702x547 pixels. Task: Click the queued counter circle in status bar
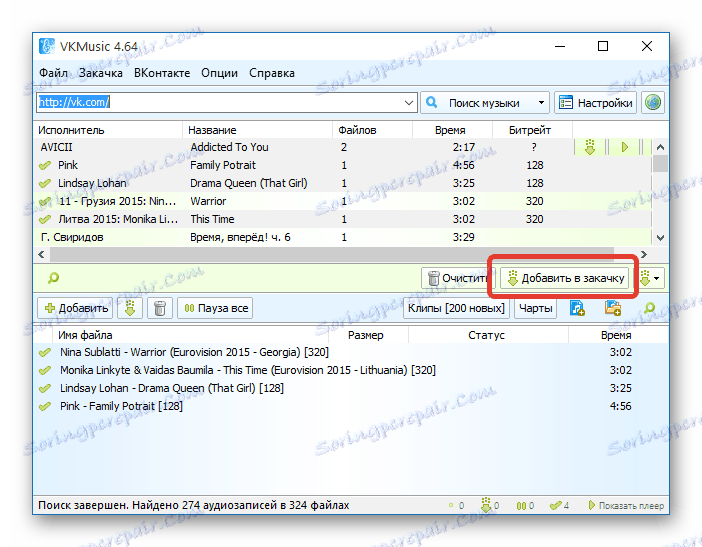click(456, 506)
